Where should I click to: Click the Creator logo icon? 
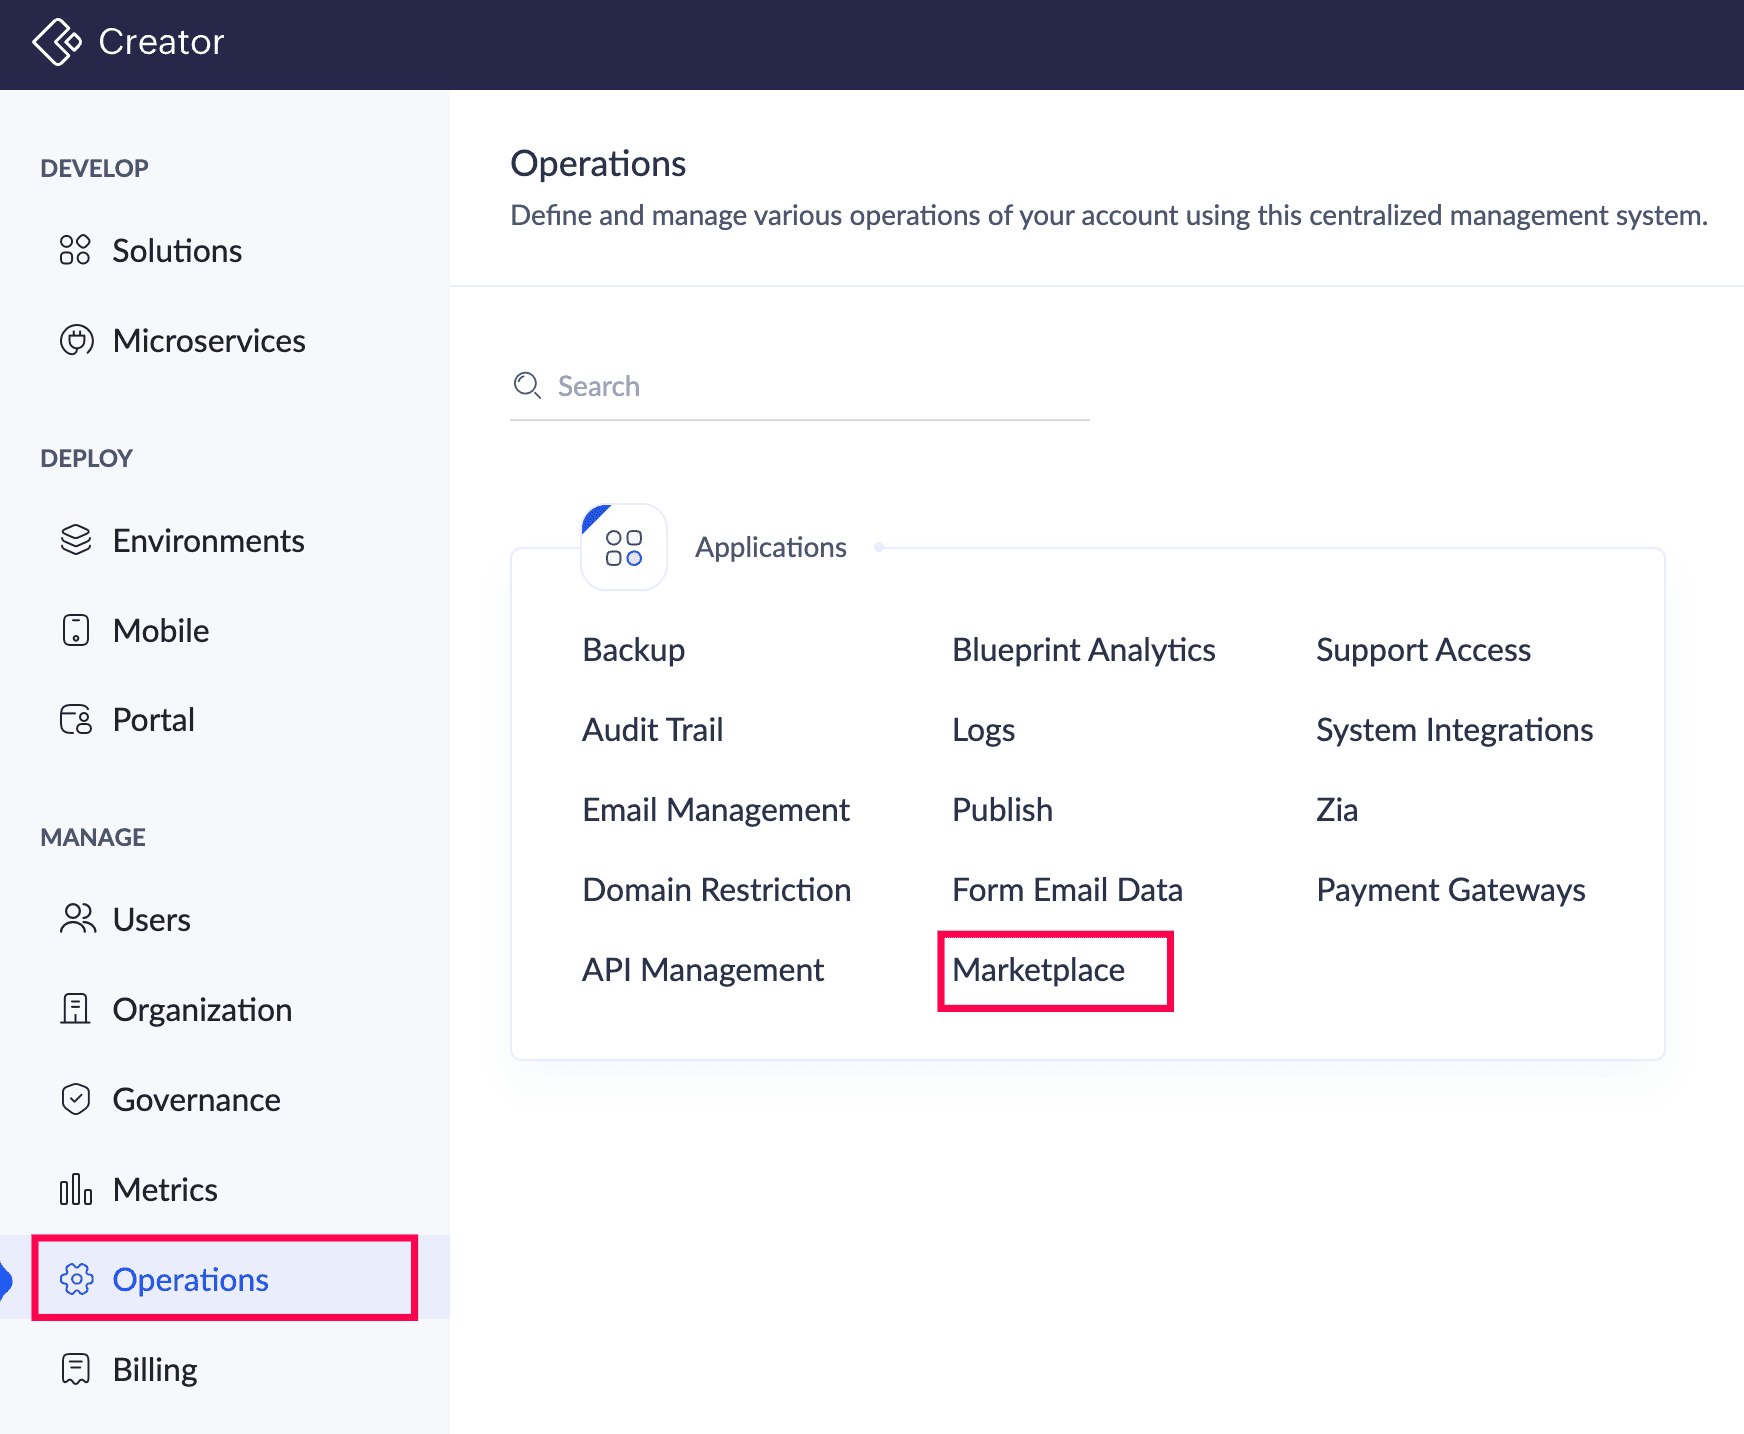click(x=57, y=42)
